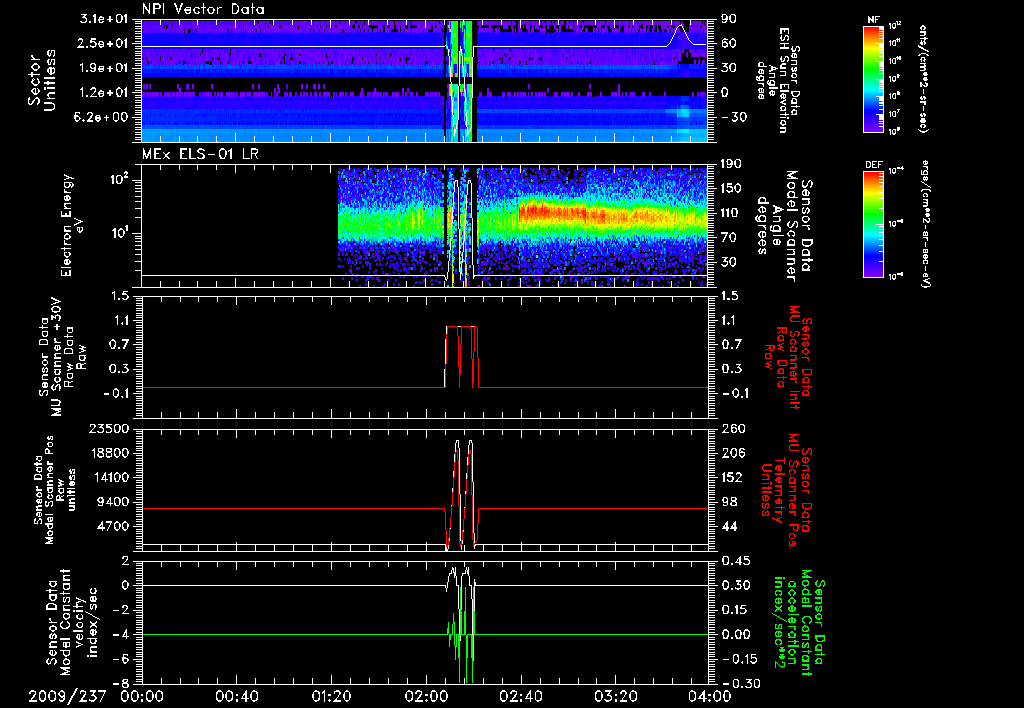Click the -30 degree sun elevation tick
1024x708 pixels.
[x=733, y=117]
